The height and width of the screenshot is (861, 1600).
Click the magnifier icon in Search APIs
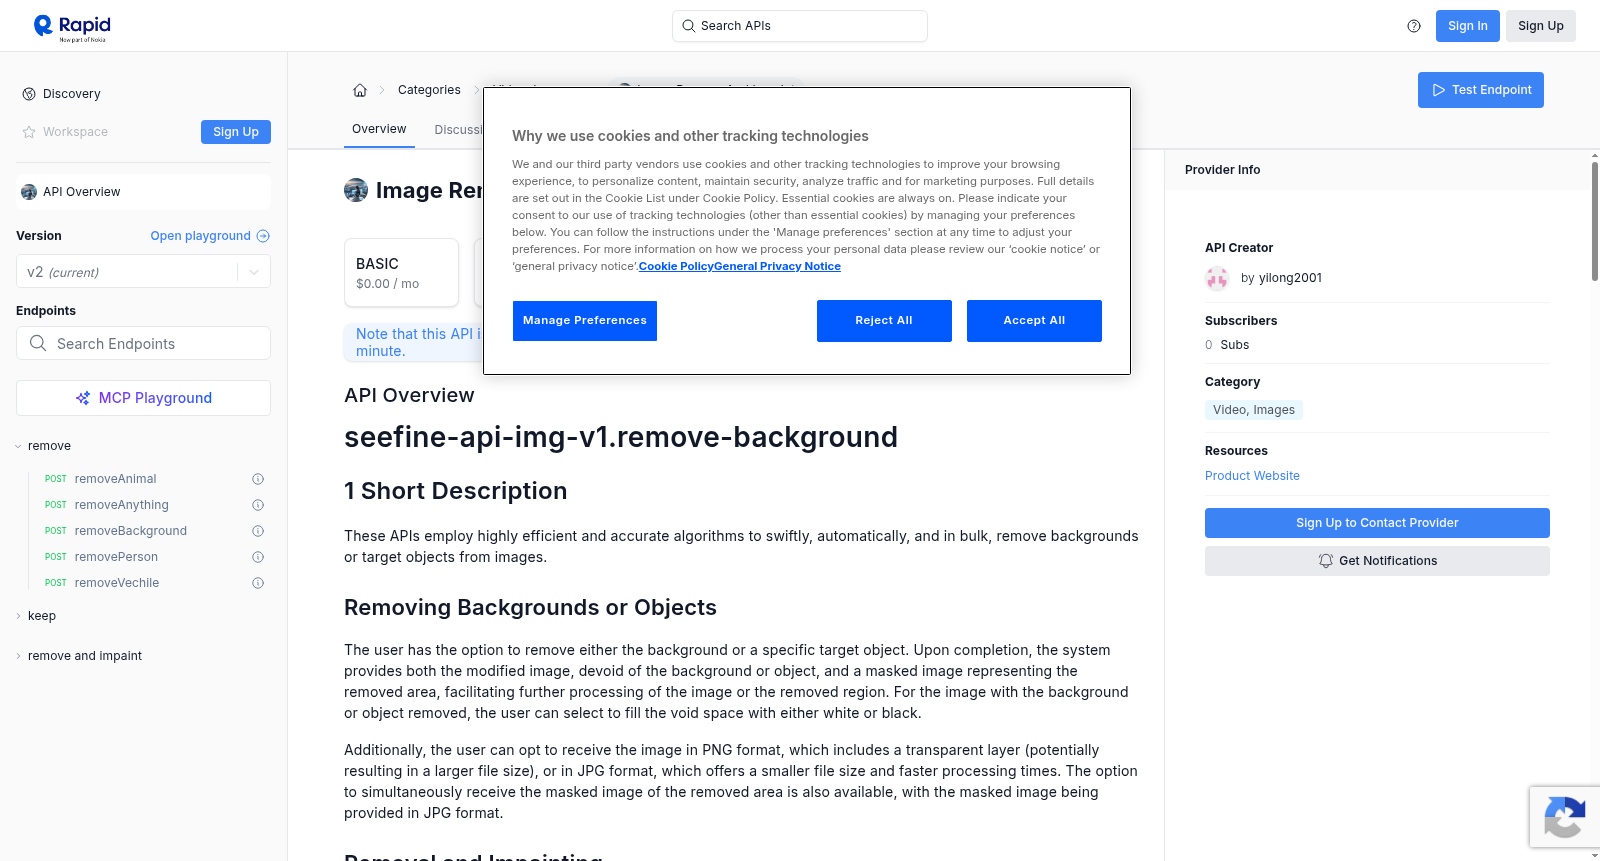click(688, 26)
